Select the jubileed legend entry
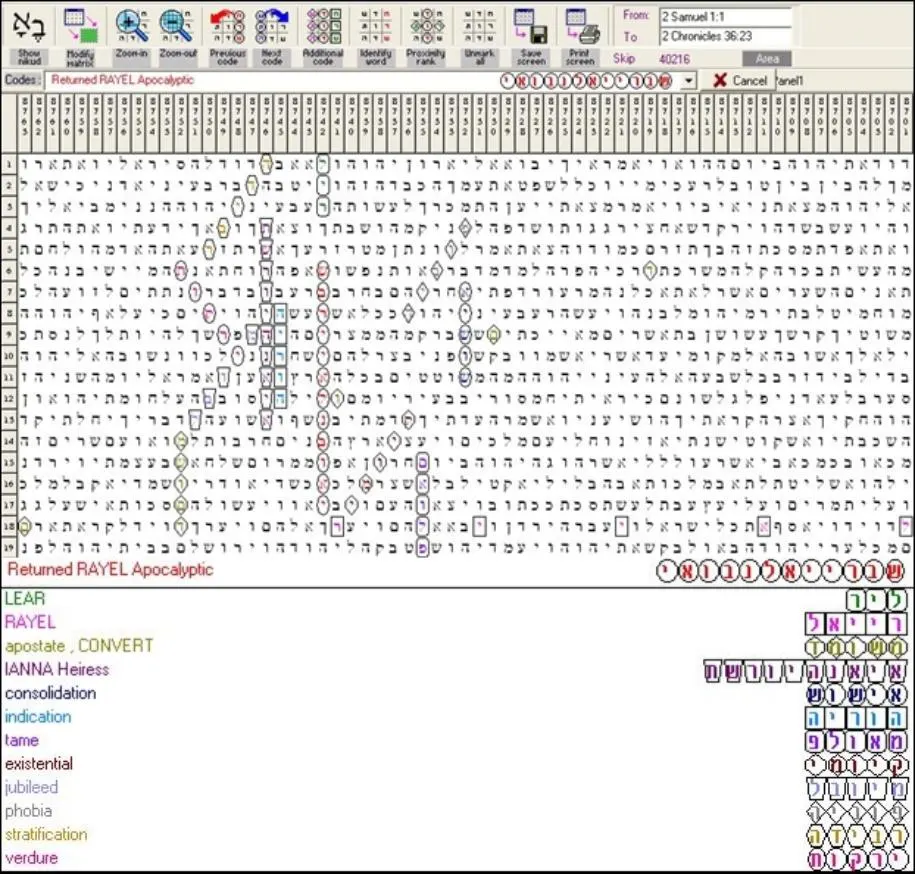This screenshot has height=874, width=915. pos(32,788)
